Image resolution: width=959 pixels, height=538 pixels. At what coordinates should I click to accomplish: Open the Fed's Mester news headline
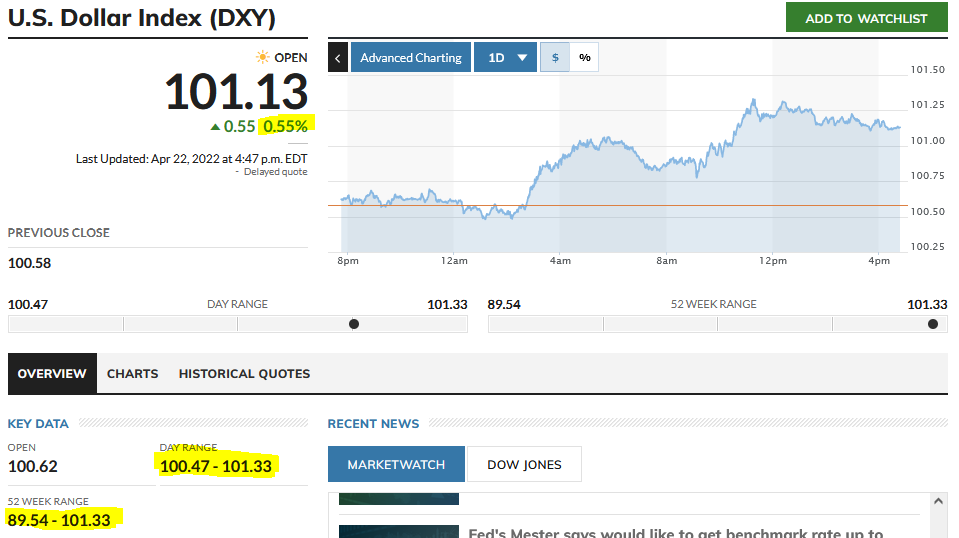coord(675,533)
